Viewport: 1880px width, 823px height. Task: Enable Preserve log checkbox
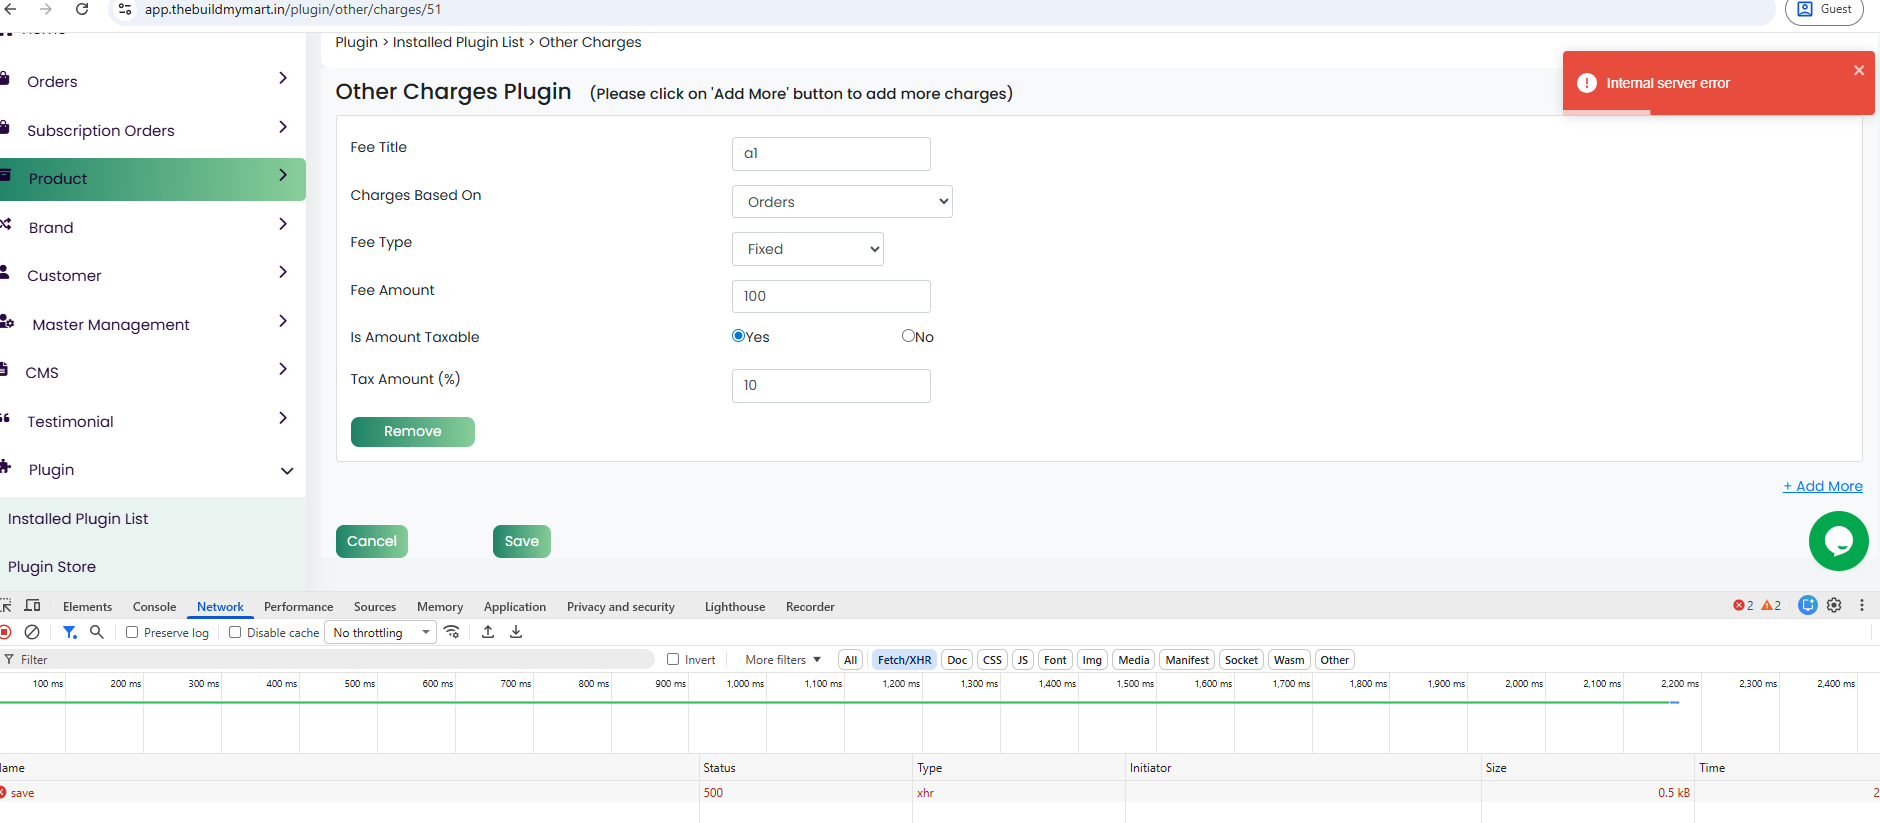[x=132, y=632]
